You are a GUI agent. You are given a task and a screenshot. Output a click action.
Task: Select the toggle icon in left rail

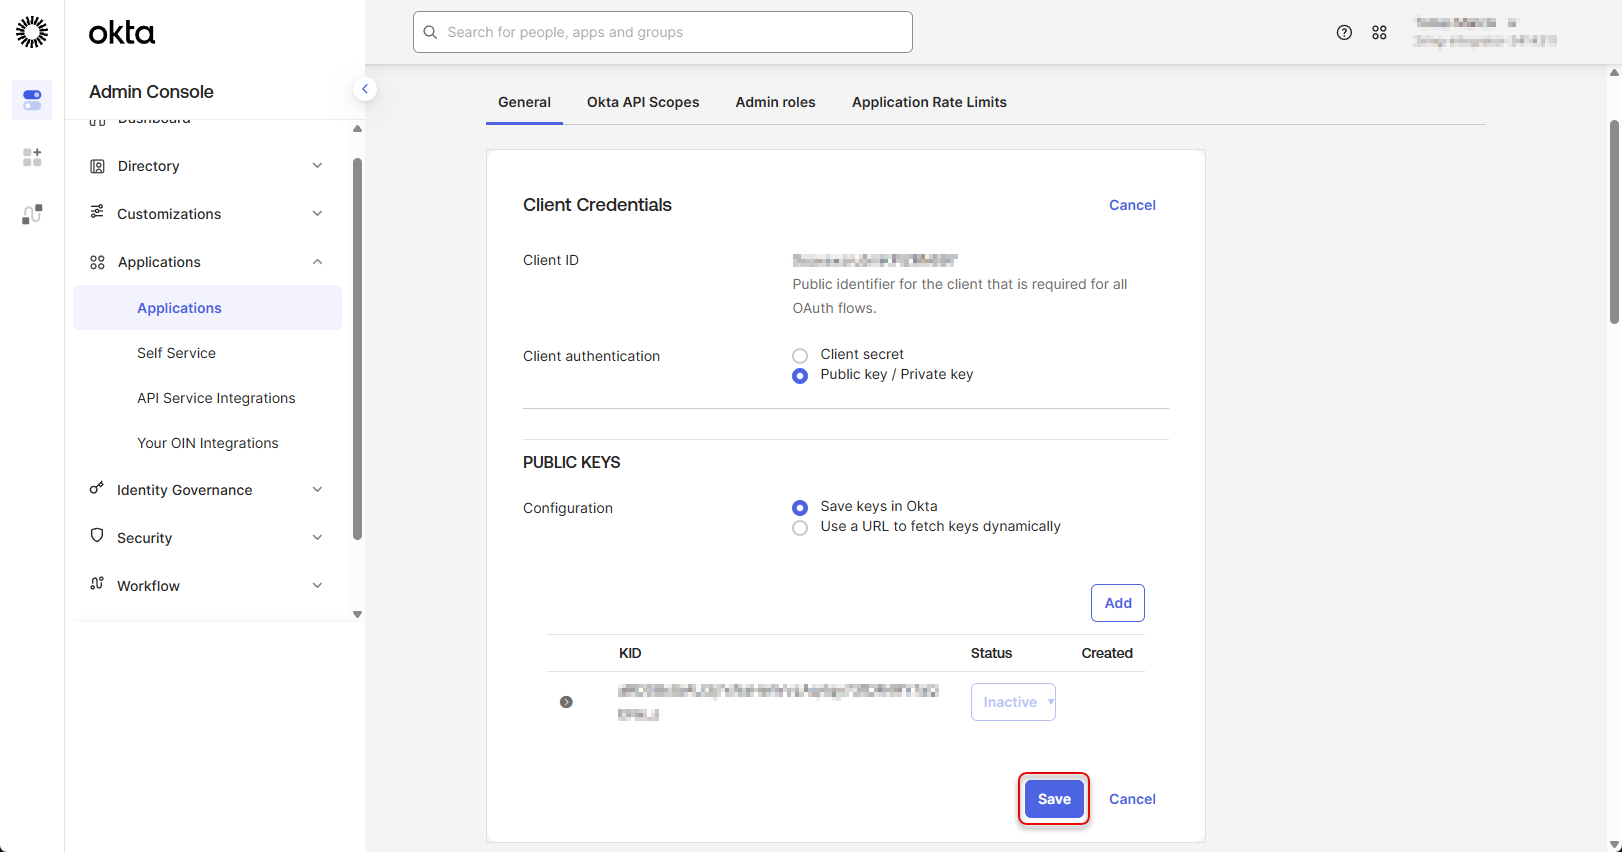(32, 100)
